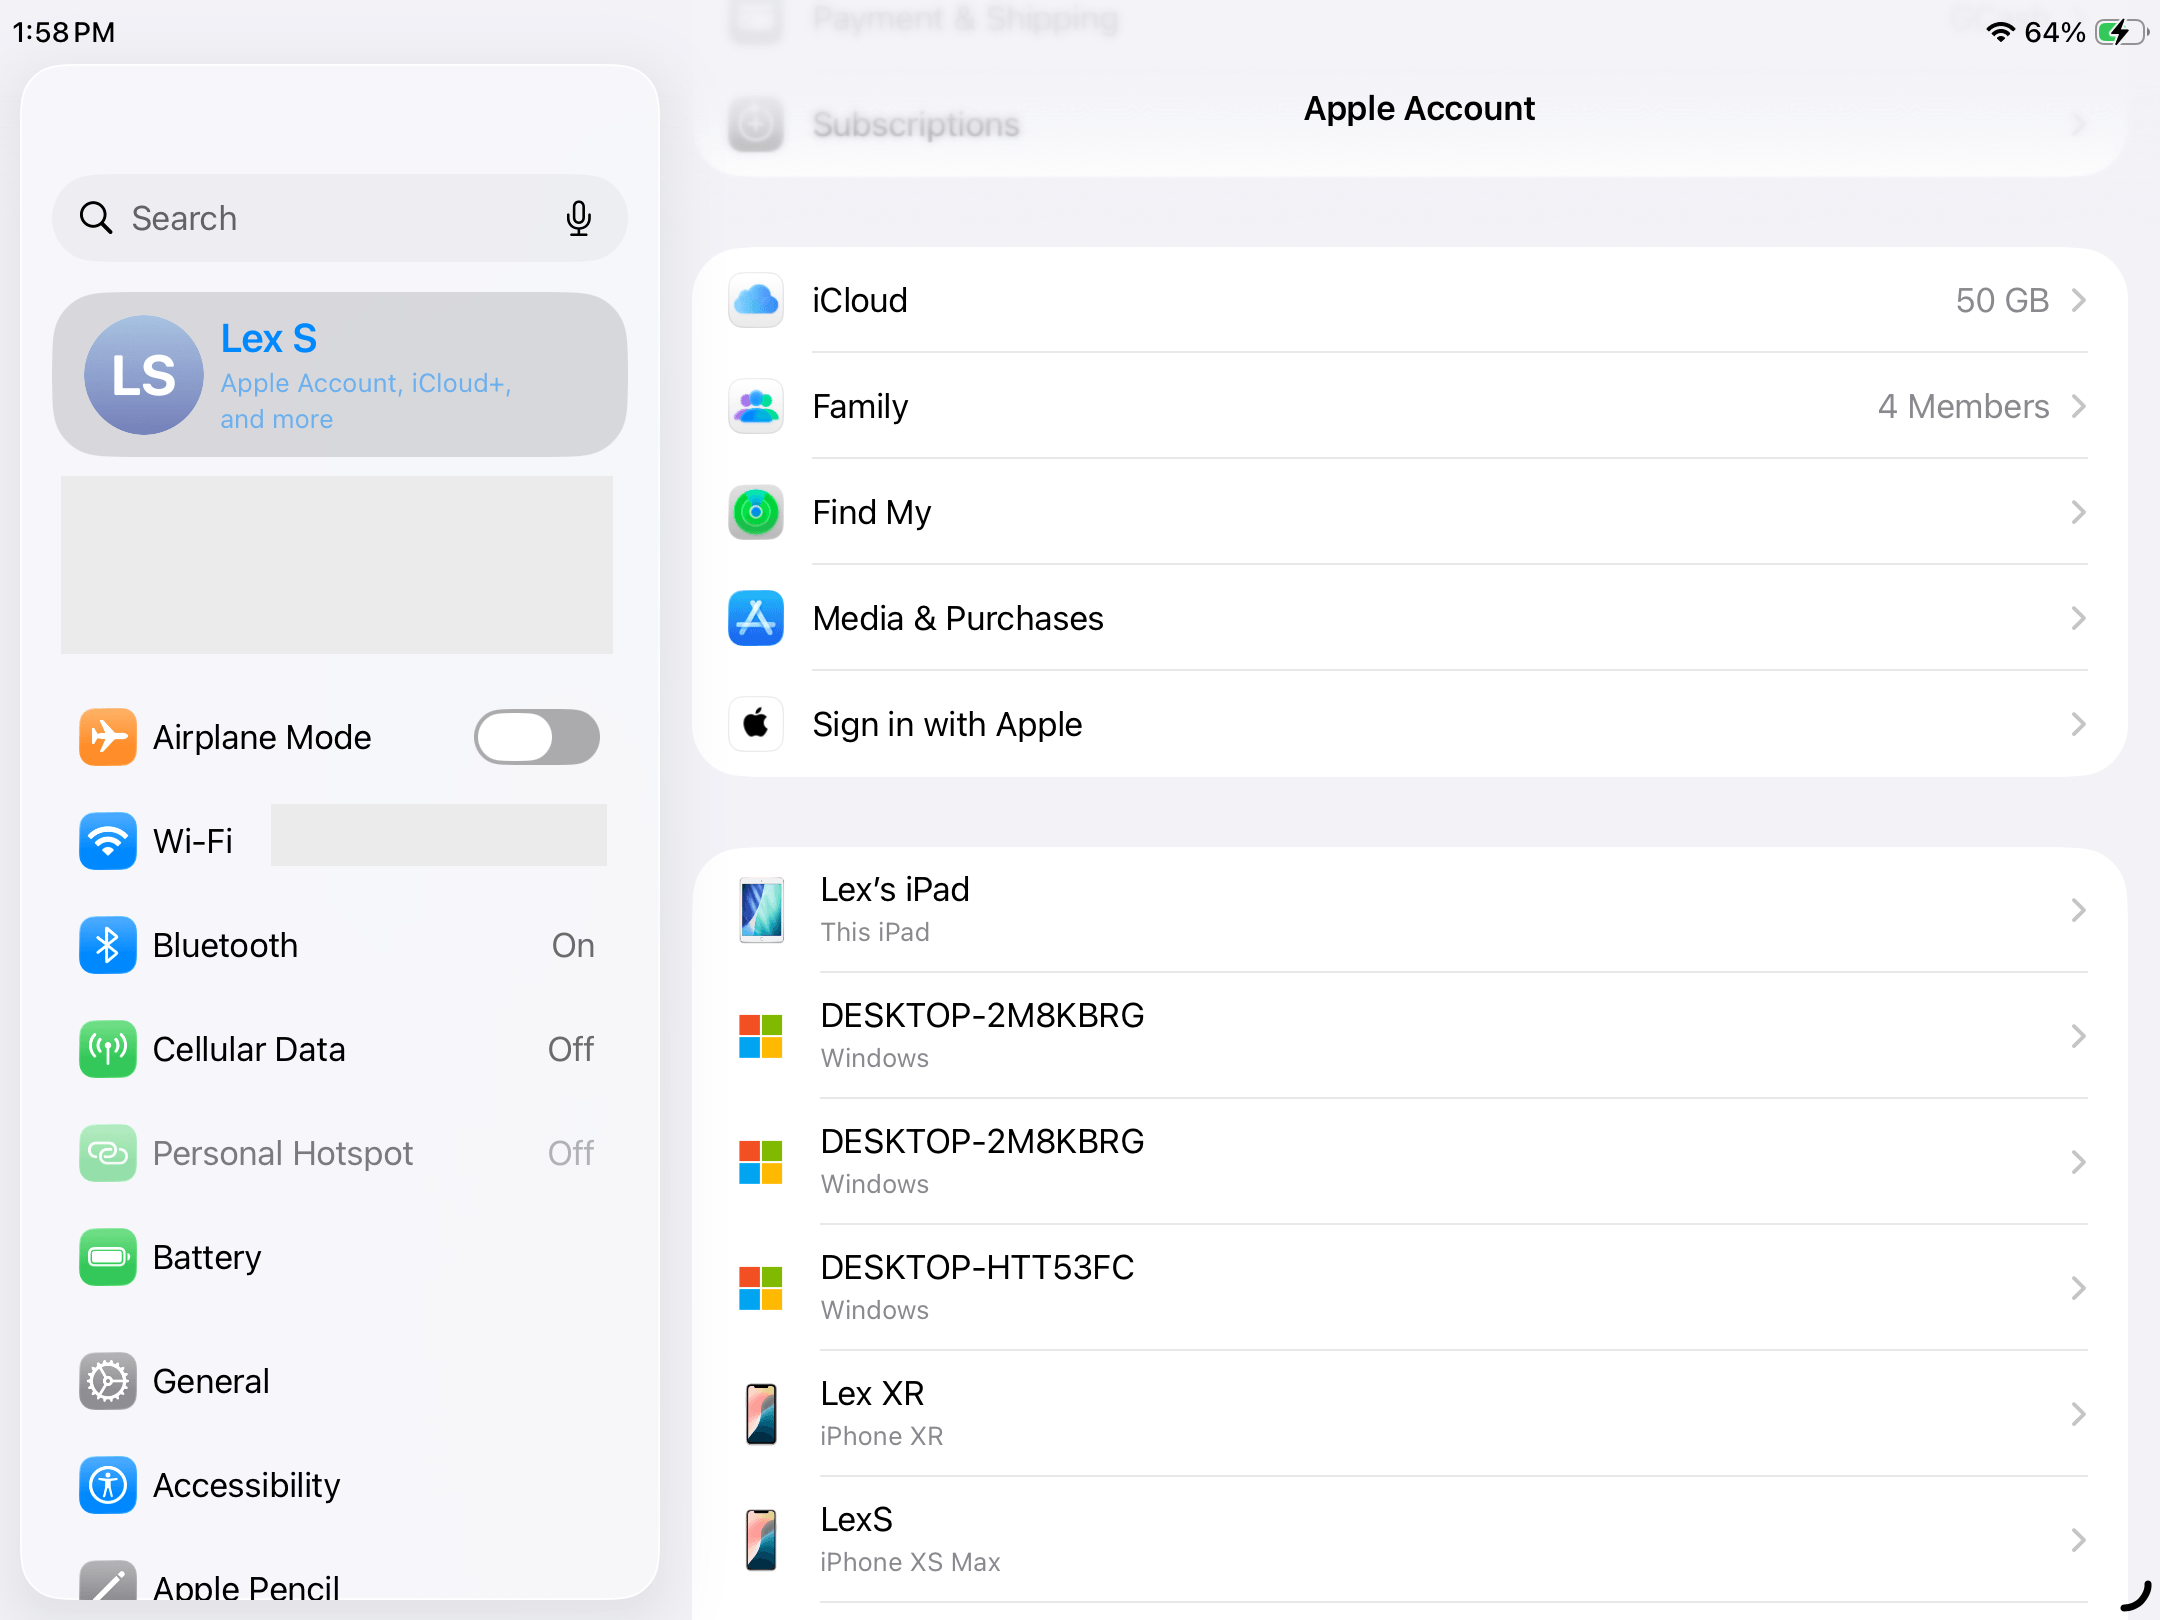Tap the Cellular Data Off status value
2160x1620 pixels.
click(x=571, y=1049)
